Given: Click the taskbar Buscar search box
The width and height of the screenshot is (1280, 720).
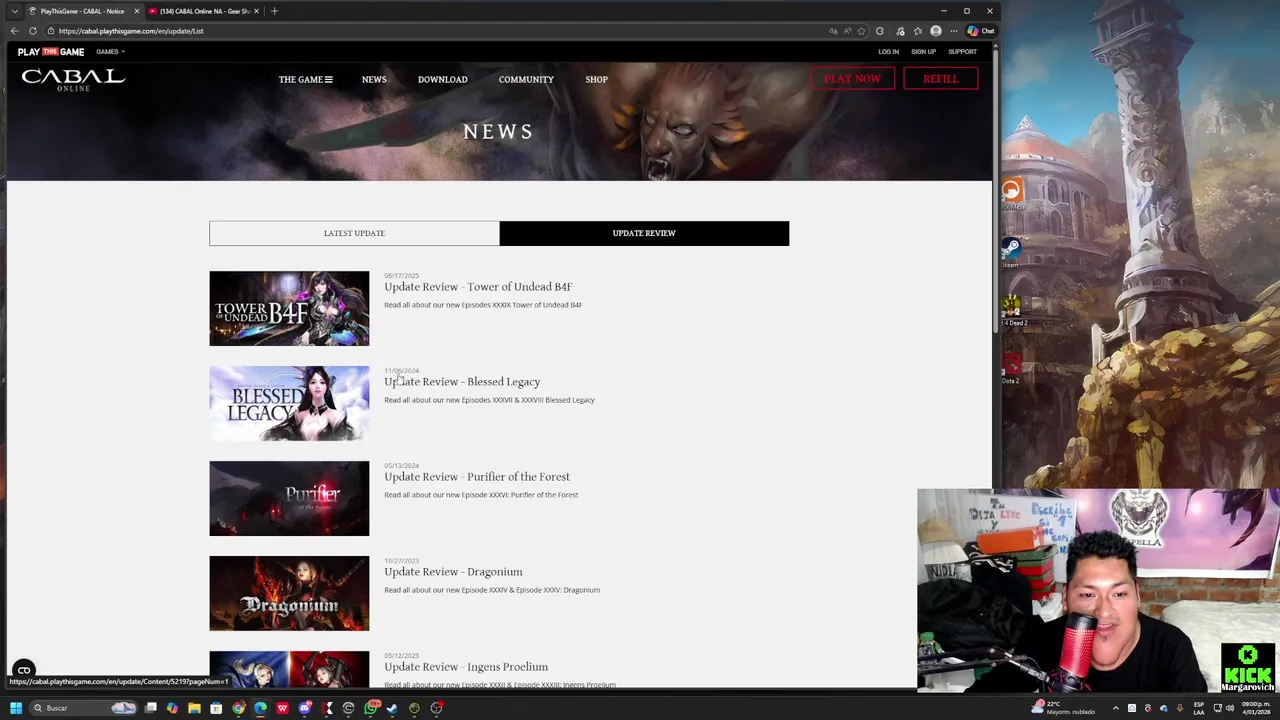Looking at the screenshot, I should click(x=83, y=708).
